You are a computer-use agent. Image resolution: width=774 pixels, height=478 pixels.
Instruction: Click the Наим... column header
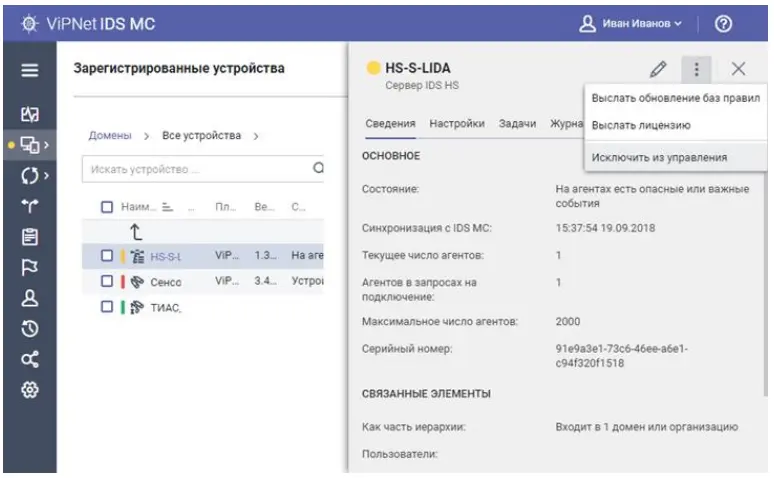coord(138,207)
